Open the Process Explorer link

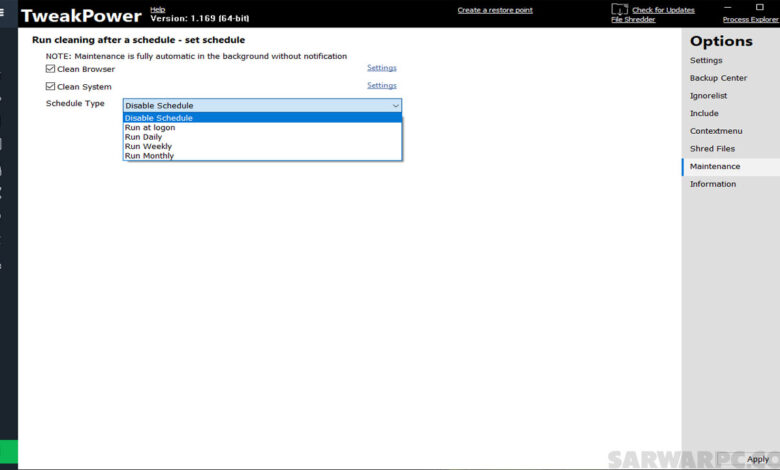tap(751, 19)
